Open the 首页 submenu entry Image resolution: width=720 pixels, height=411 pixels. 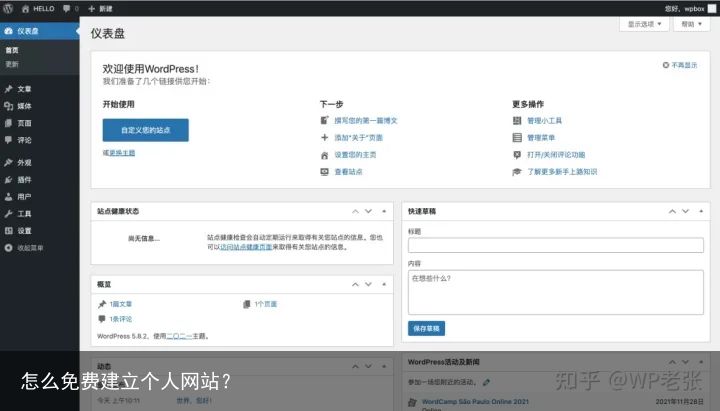pos(12,50)
